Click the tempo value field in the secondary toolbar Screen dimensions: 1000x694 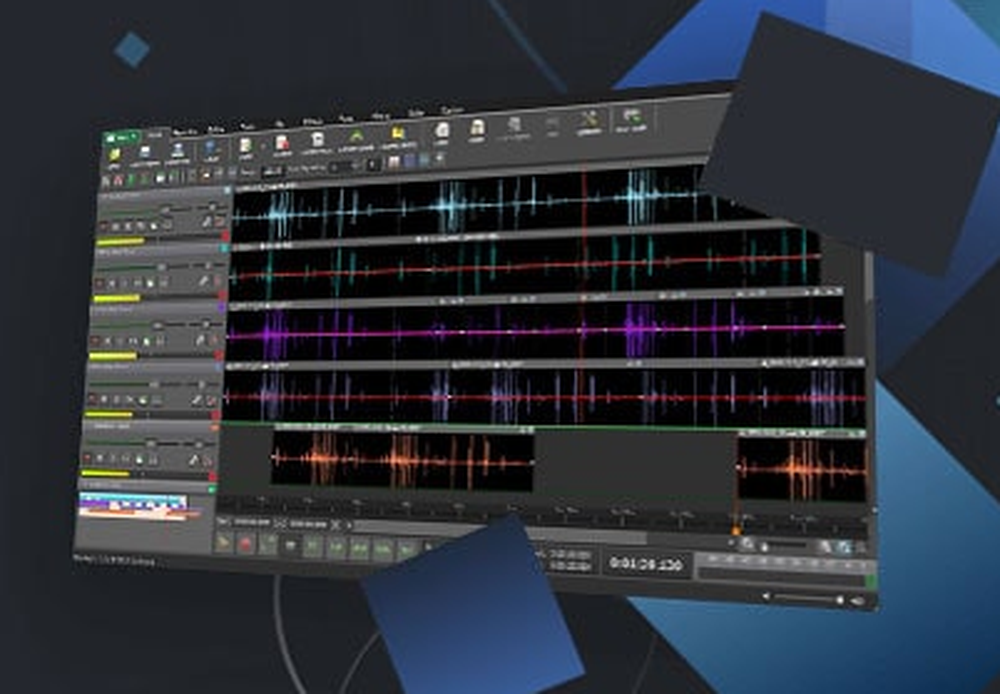coord(273,171)
